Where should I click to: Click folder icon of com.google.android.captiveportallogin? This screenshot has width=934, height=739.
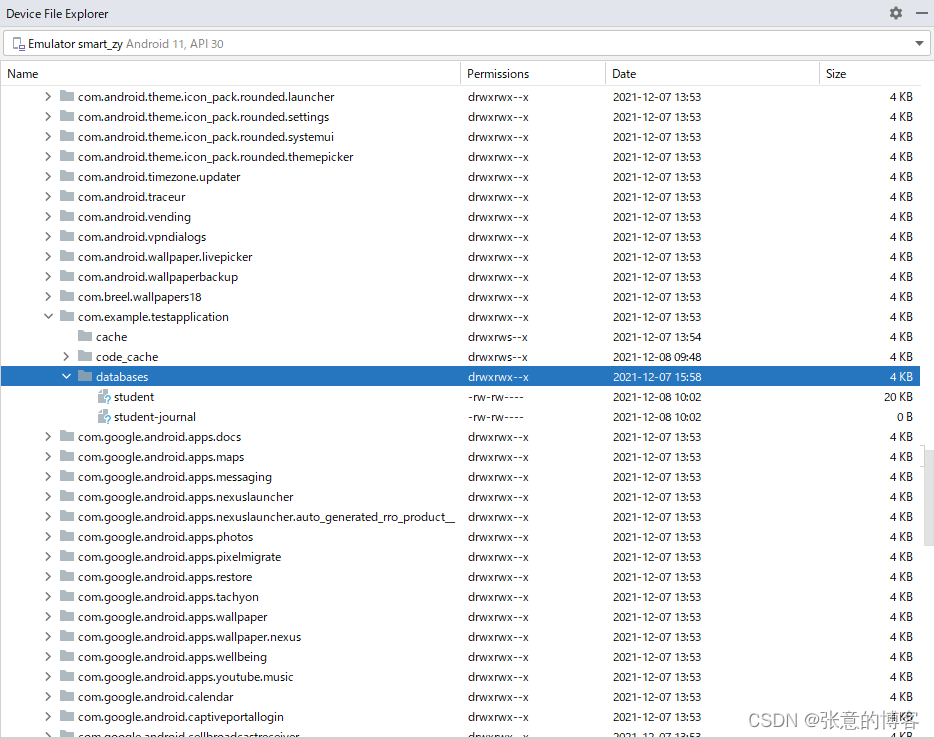67,716
